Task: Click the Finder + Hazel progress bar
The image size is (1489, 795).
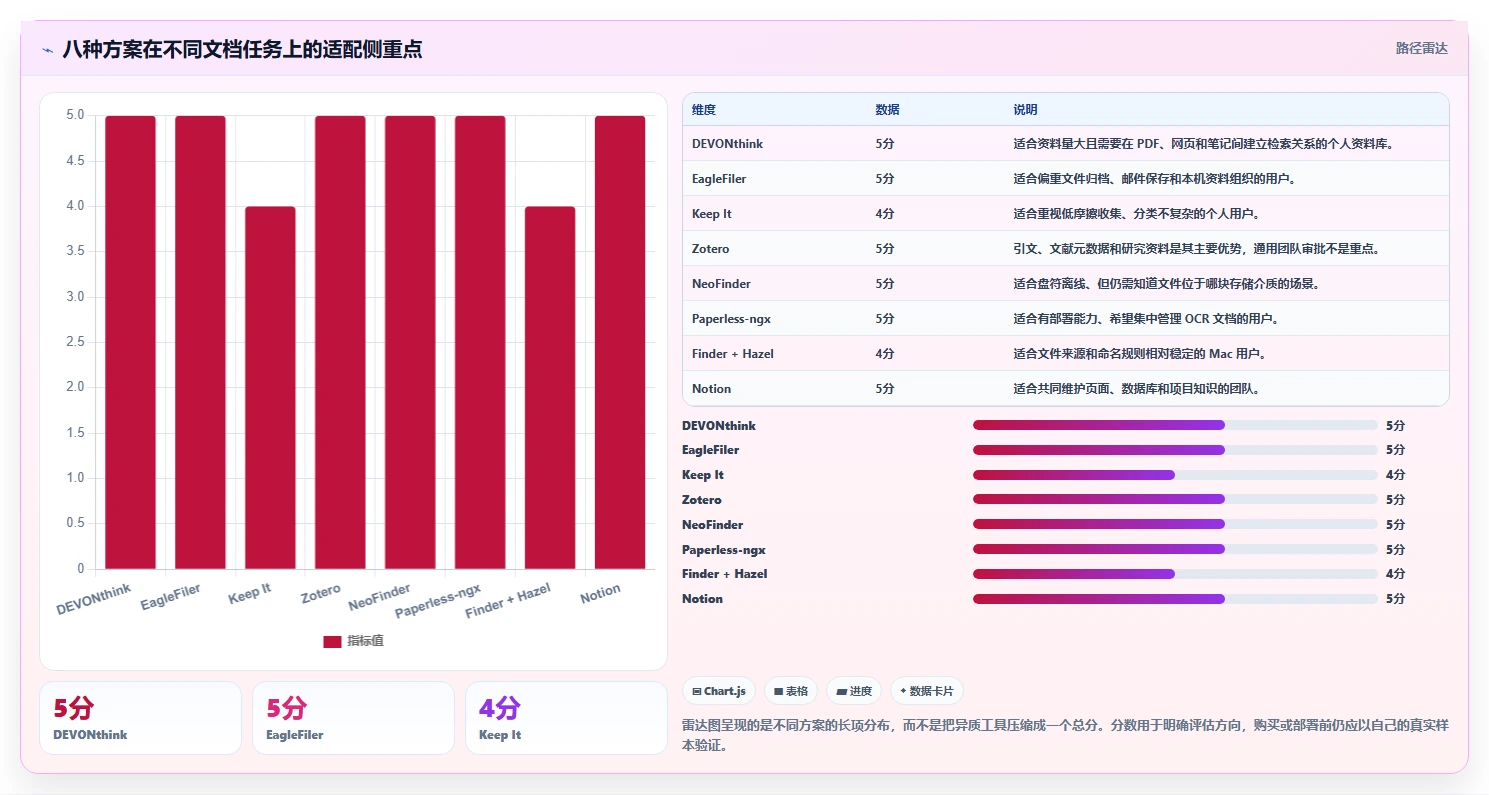Action: tap(1175, 574)
